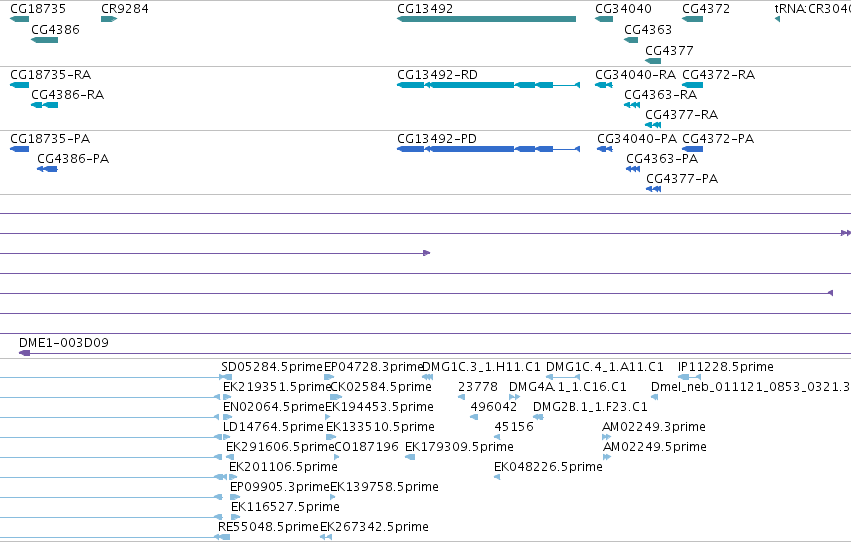Image resolution: width=851 pixels, height=542 pixels.
Task: Click protein CG4377-PA
Action: 653,189
